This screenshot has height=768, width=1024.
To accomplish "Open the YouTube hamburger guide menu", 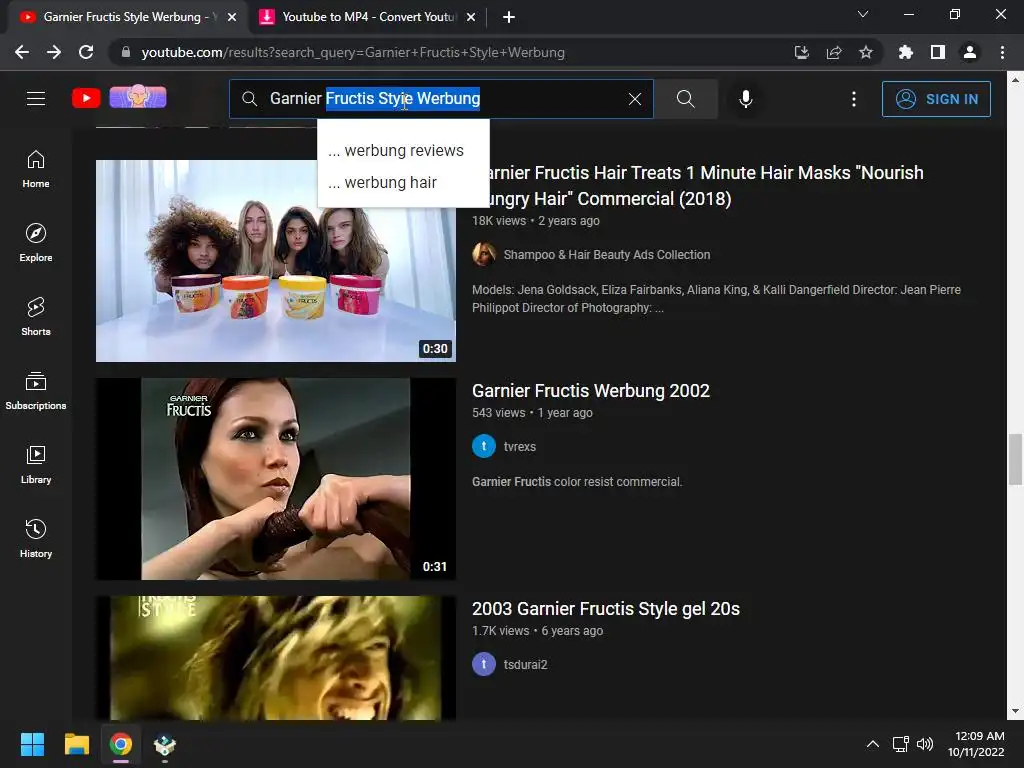I will (36, 99).
